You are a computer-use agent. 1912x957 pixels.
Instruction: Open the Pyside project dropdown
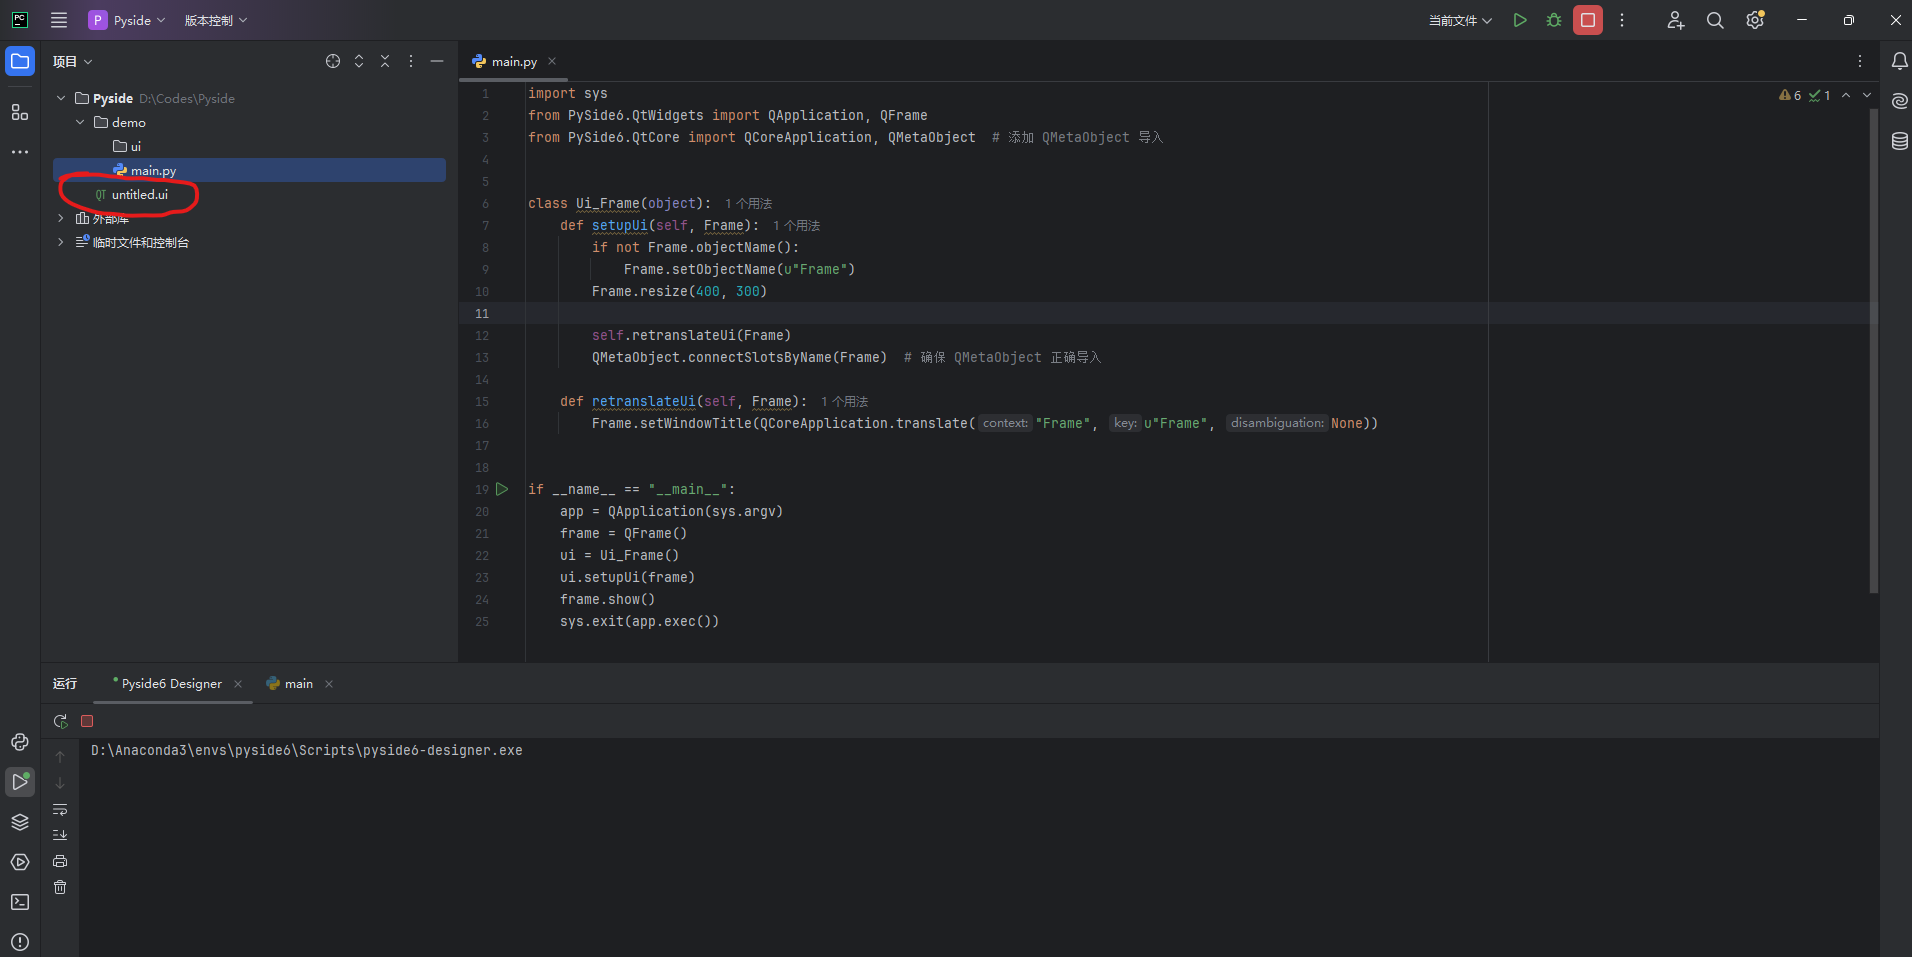coord(127,20)
